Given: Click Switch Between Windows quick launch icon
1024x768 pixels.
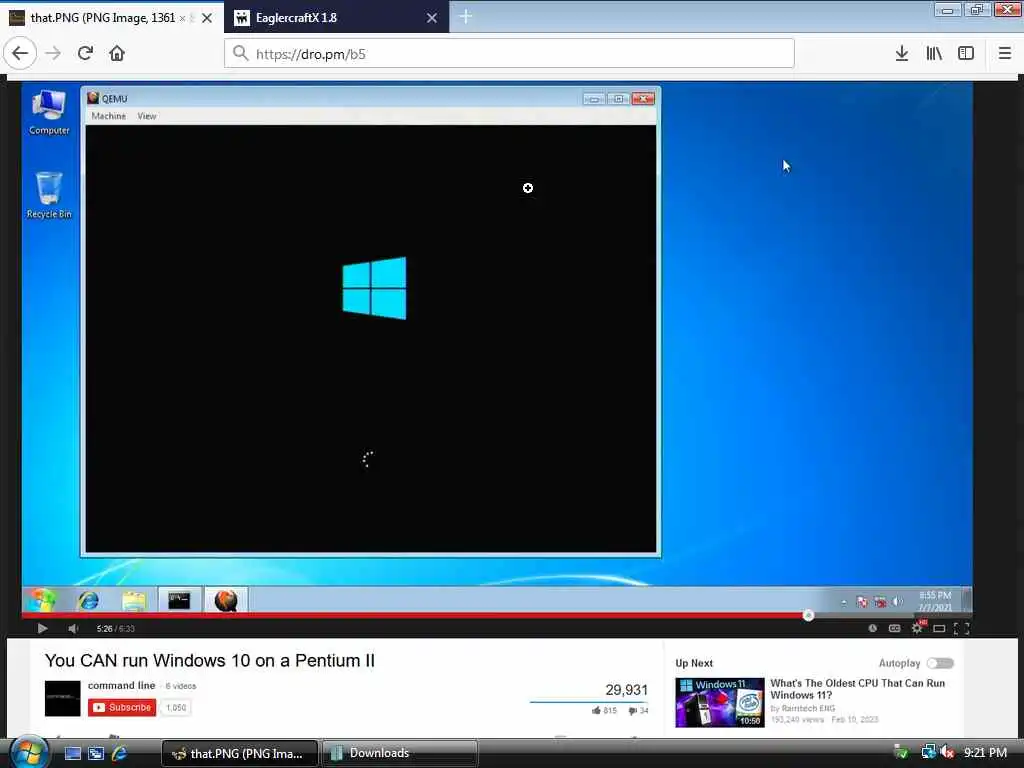Looking at the screenshot, I should (x=95, y=754).
